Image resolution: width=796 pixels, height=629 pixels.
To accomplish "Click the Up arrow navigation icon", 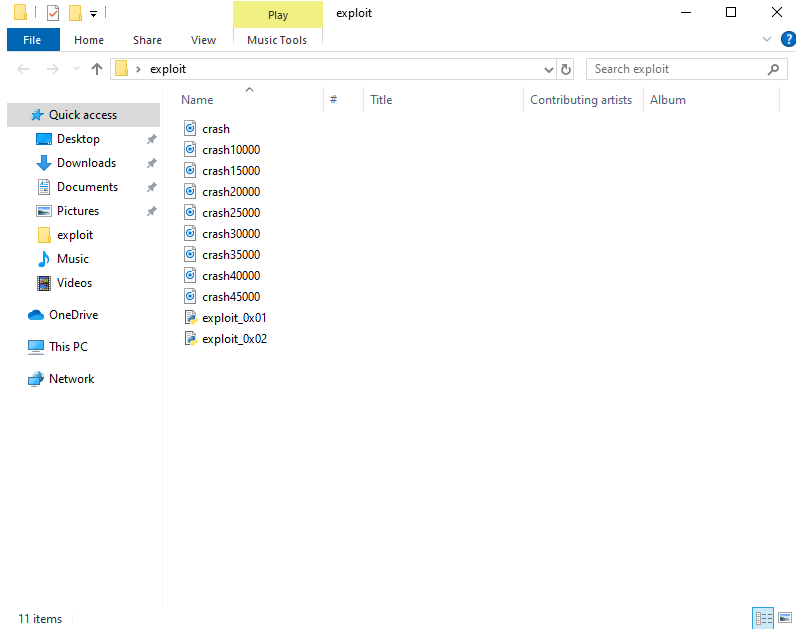I will (96, 69).
